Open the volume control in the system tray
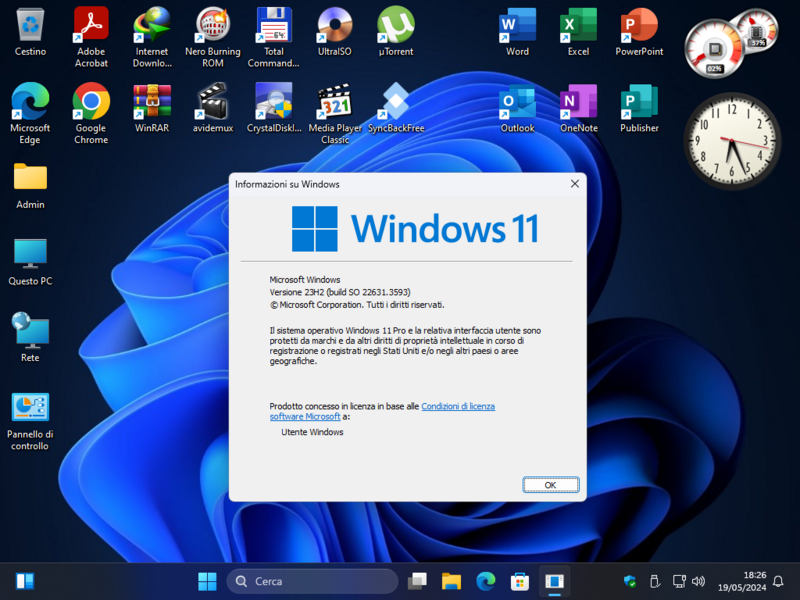Screen dimensions: 800x600 [x=700, y=580]
